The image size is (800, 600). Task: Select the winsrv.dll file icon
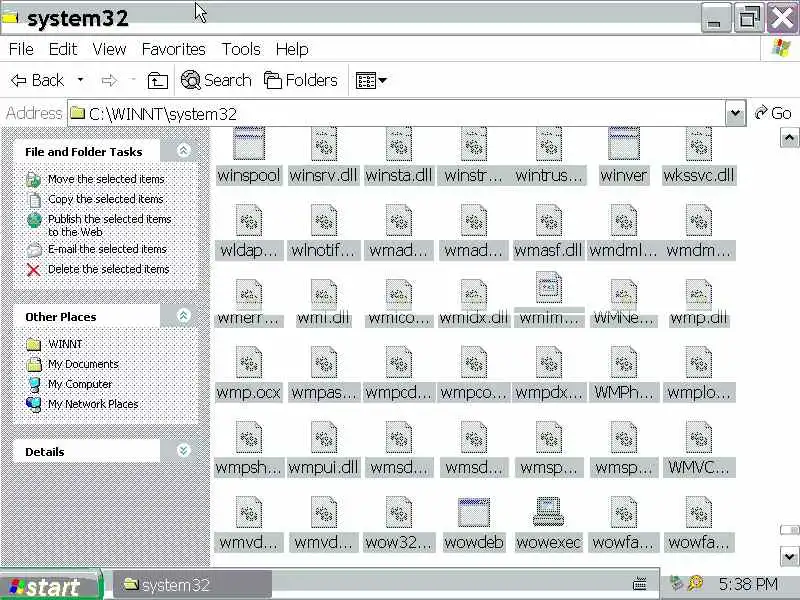tap(324, 144)
